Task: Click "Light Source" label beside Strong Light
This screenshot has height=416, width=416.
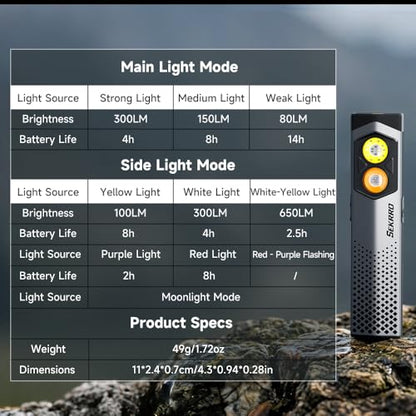Action: 48,98
